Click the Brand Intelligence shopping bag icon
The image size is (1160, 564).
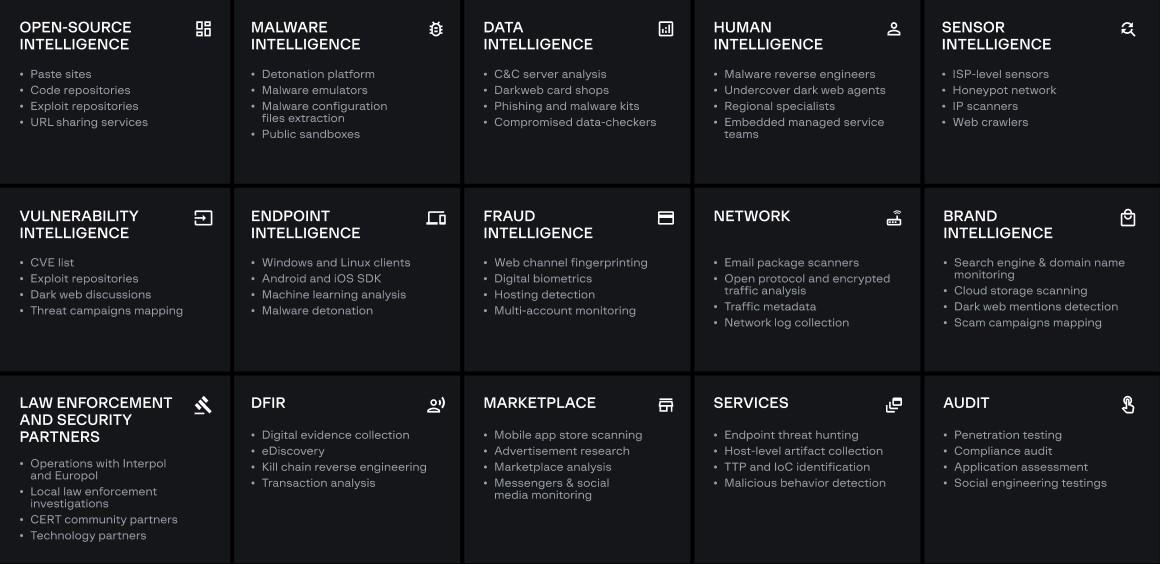pyautogui.click(x=1128, y=218)
